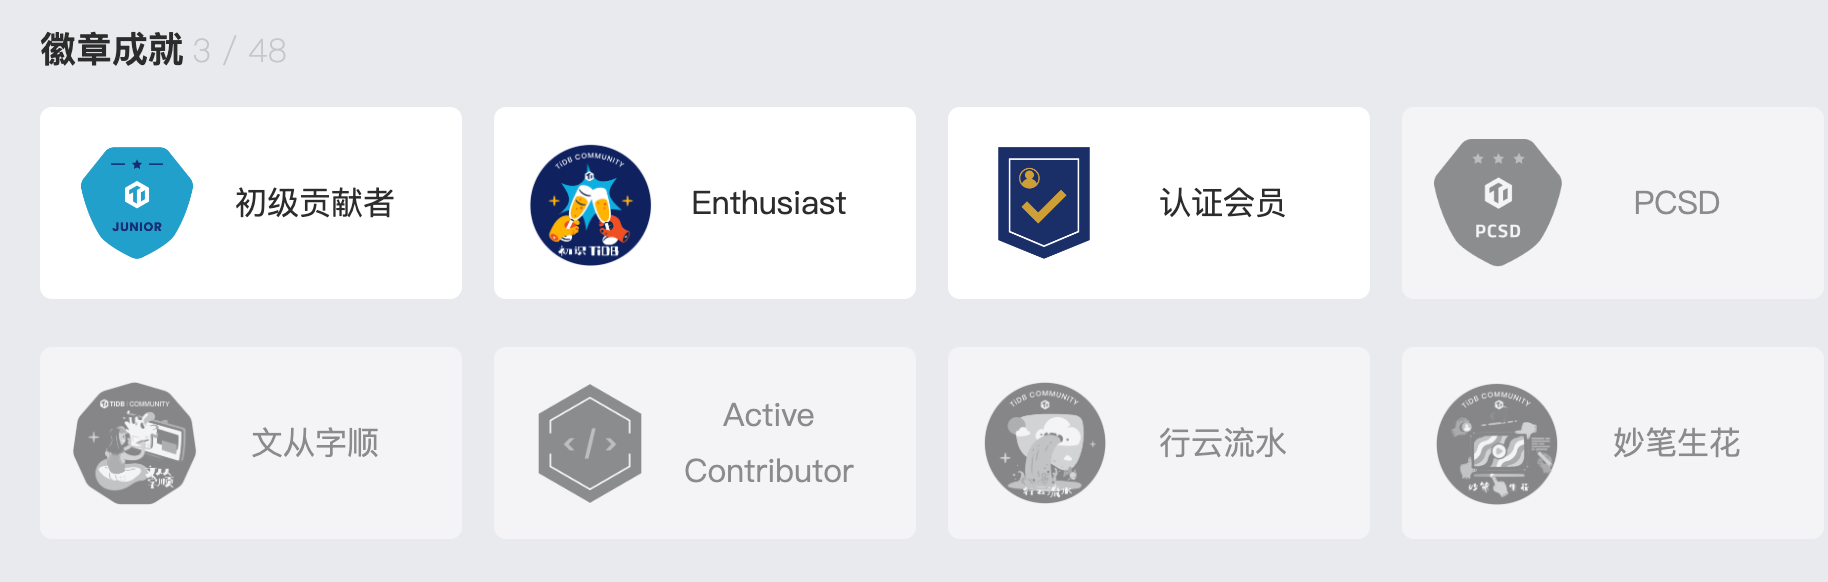The width and height of the screenshot is (1828, 582).
Task: Click the 文从字顺 badge label
Action: (x=315, y=443)
